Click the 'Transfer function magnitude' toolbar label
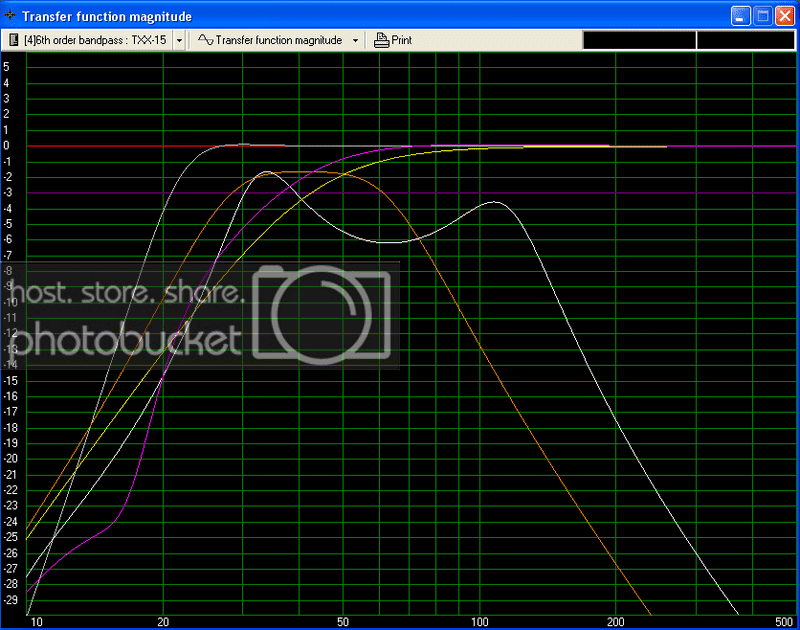Screen dimensions: 800x630 279,40
